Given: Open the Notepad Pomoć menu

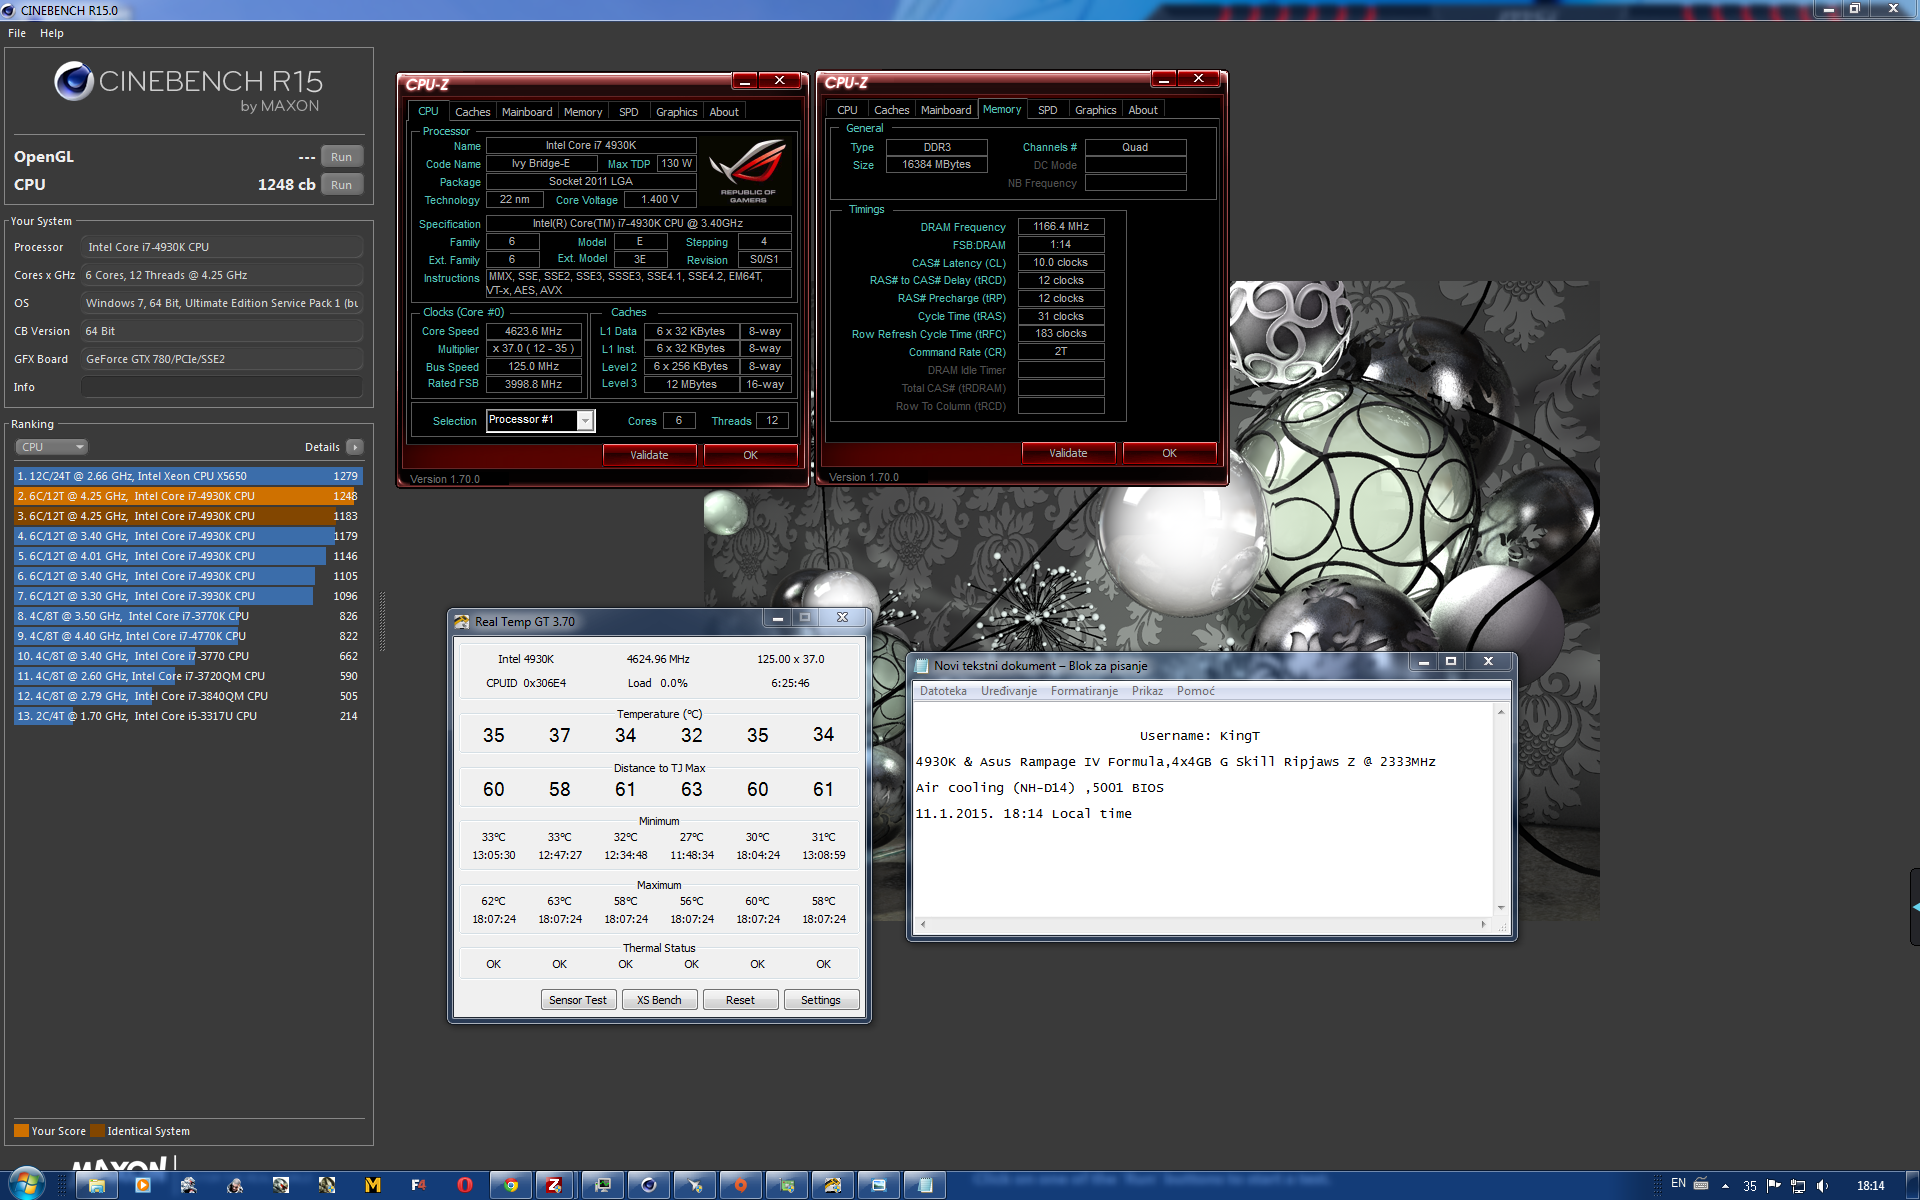Looking at the screenshot, I should [x=1196, y=691].
